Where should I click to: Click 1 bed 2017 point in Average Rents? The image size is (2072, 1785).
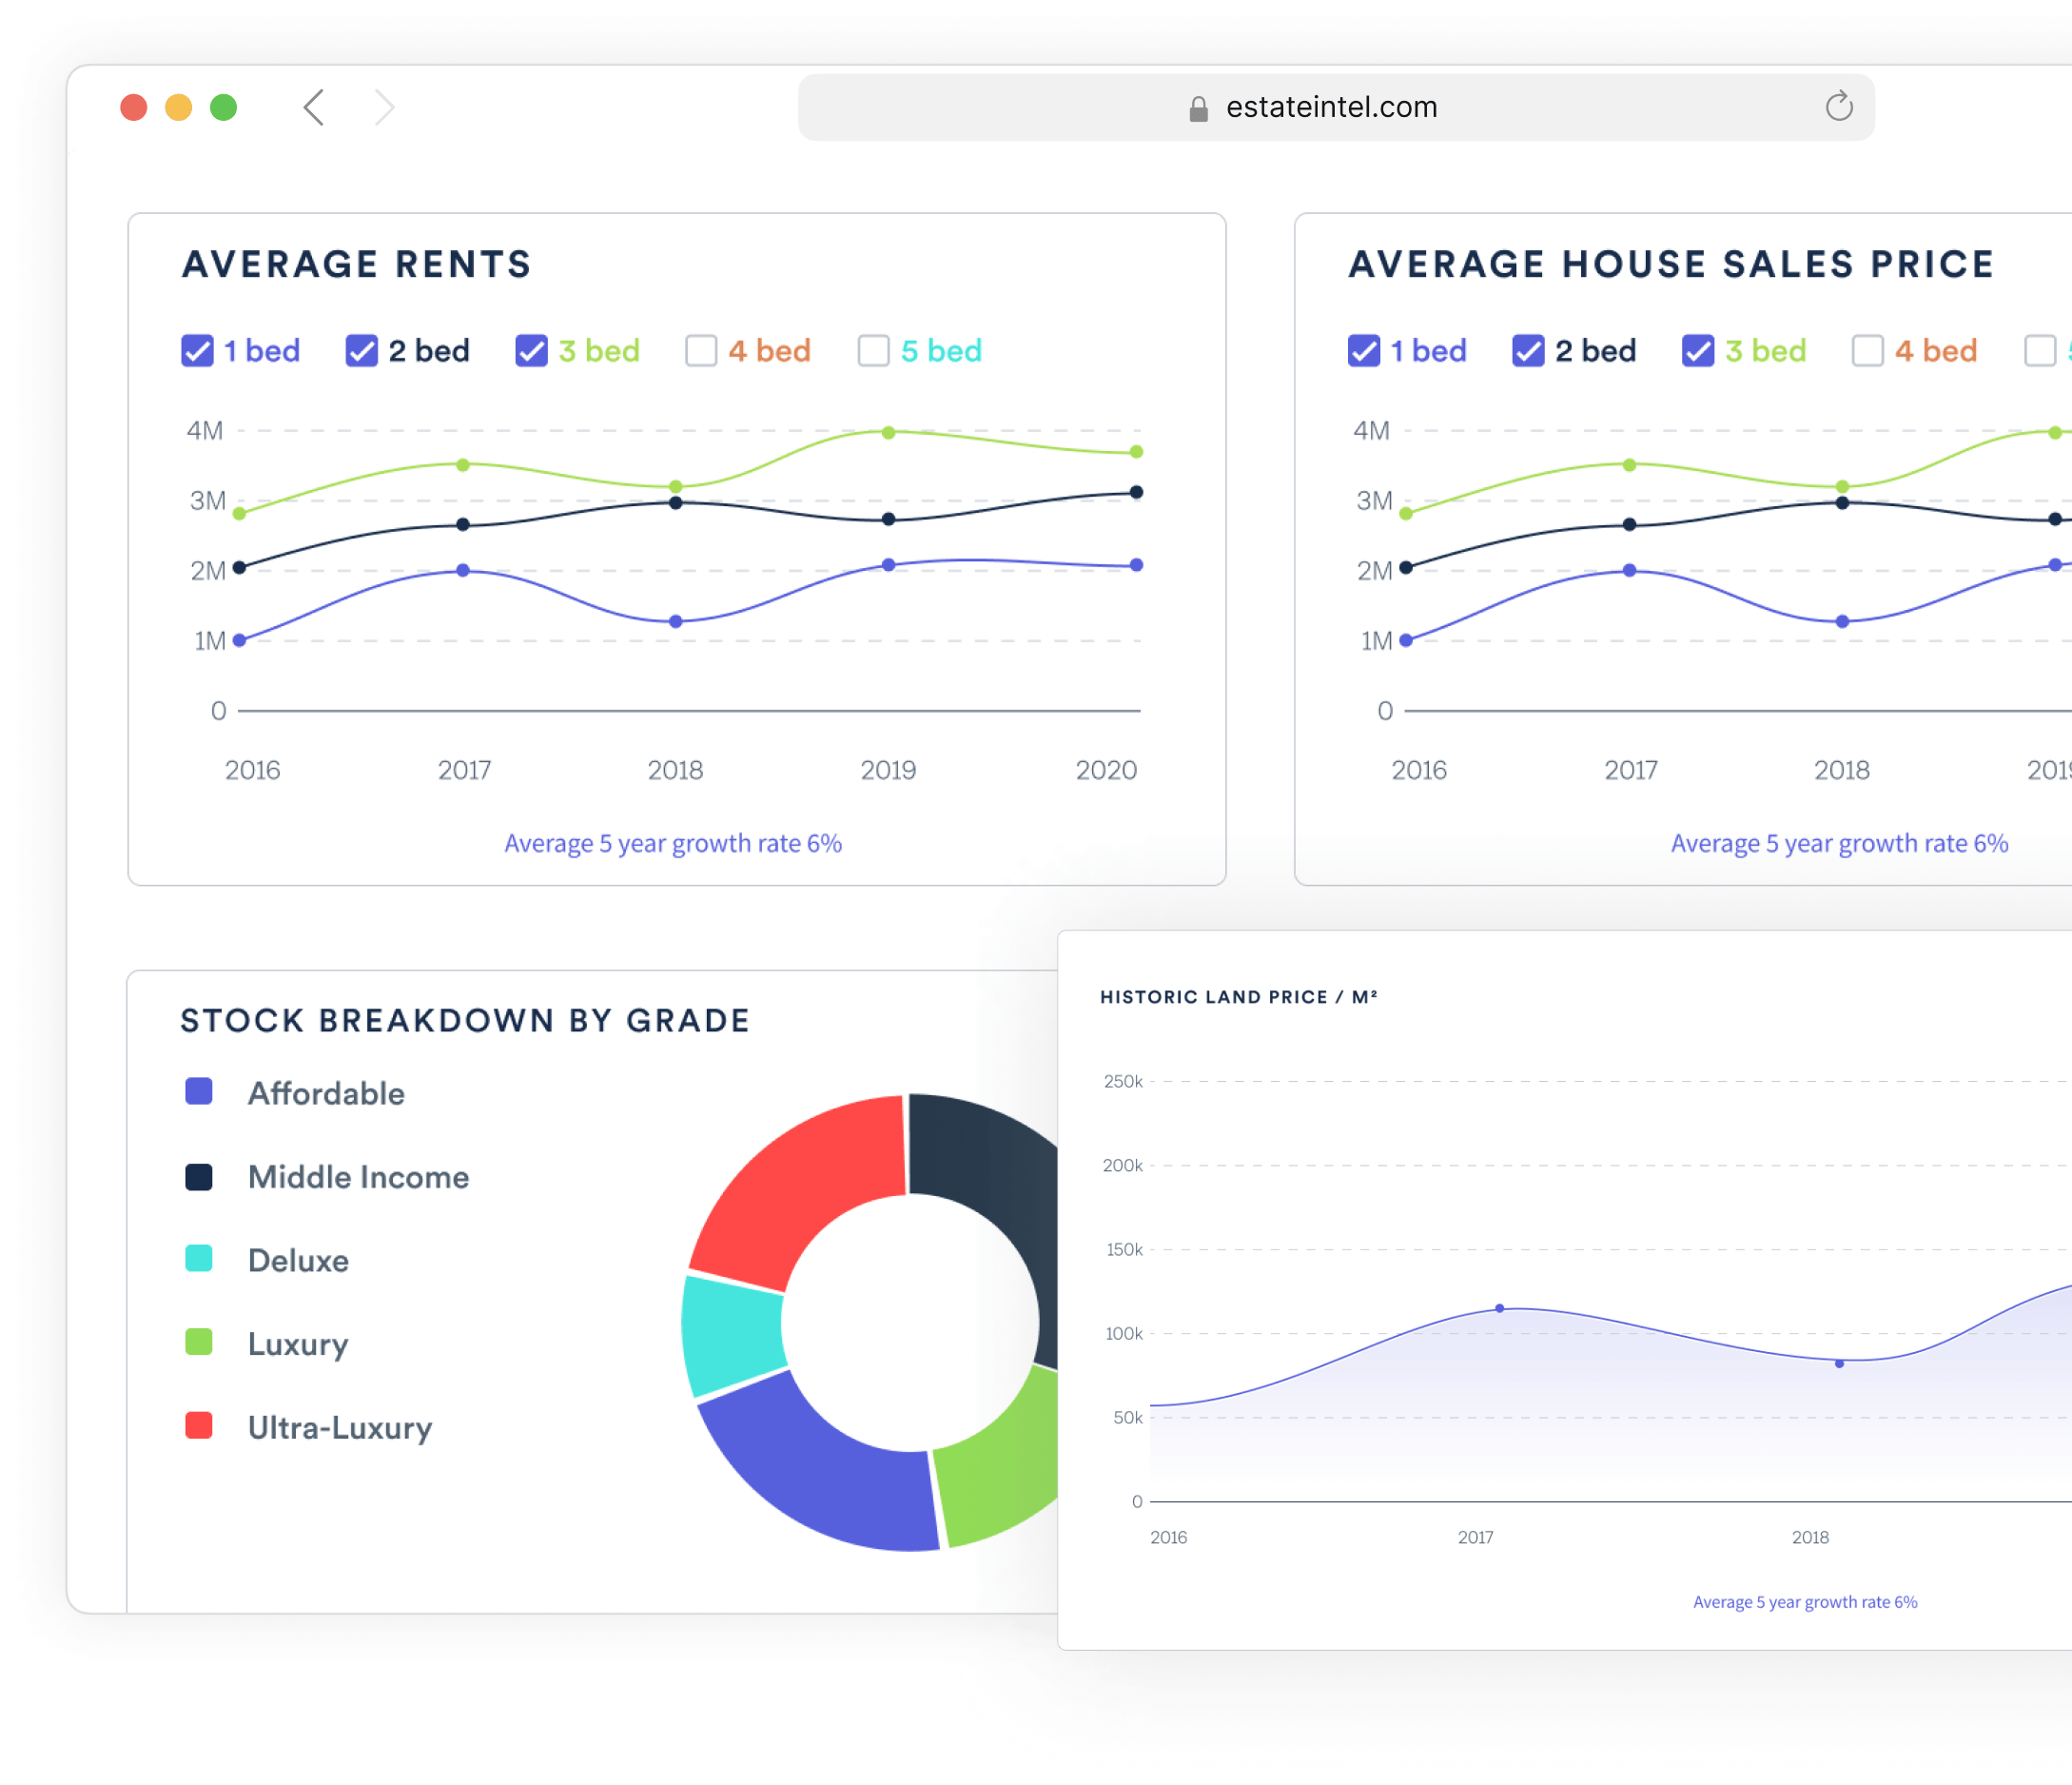tap(463, 570)
